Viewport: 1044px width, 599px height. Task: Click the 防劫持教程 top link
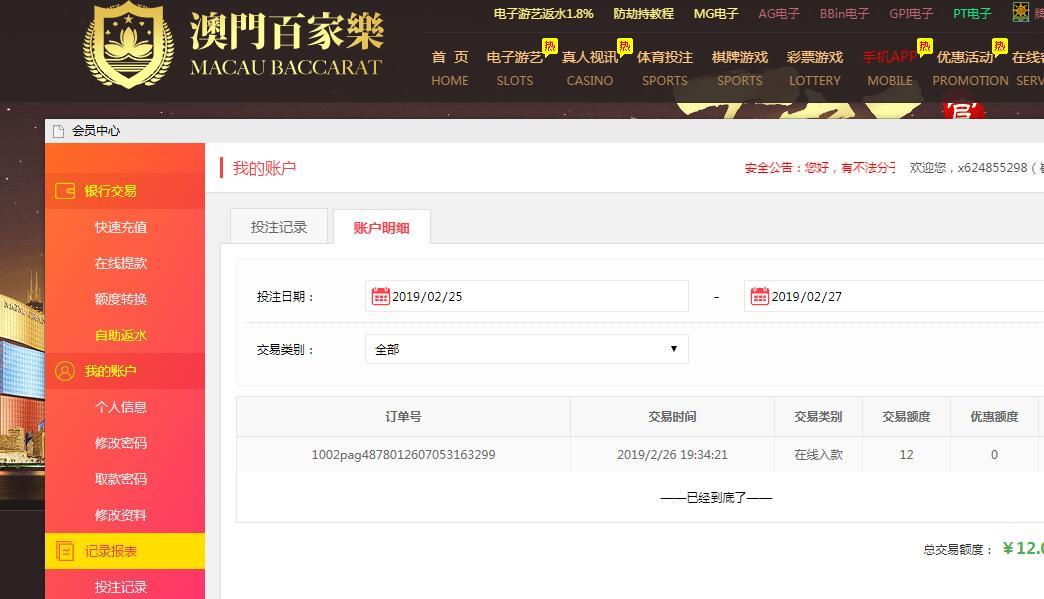coord(643,14)
